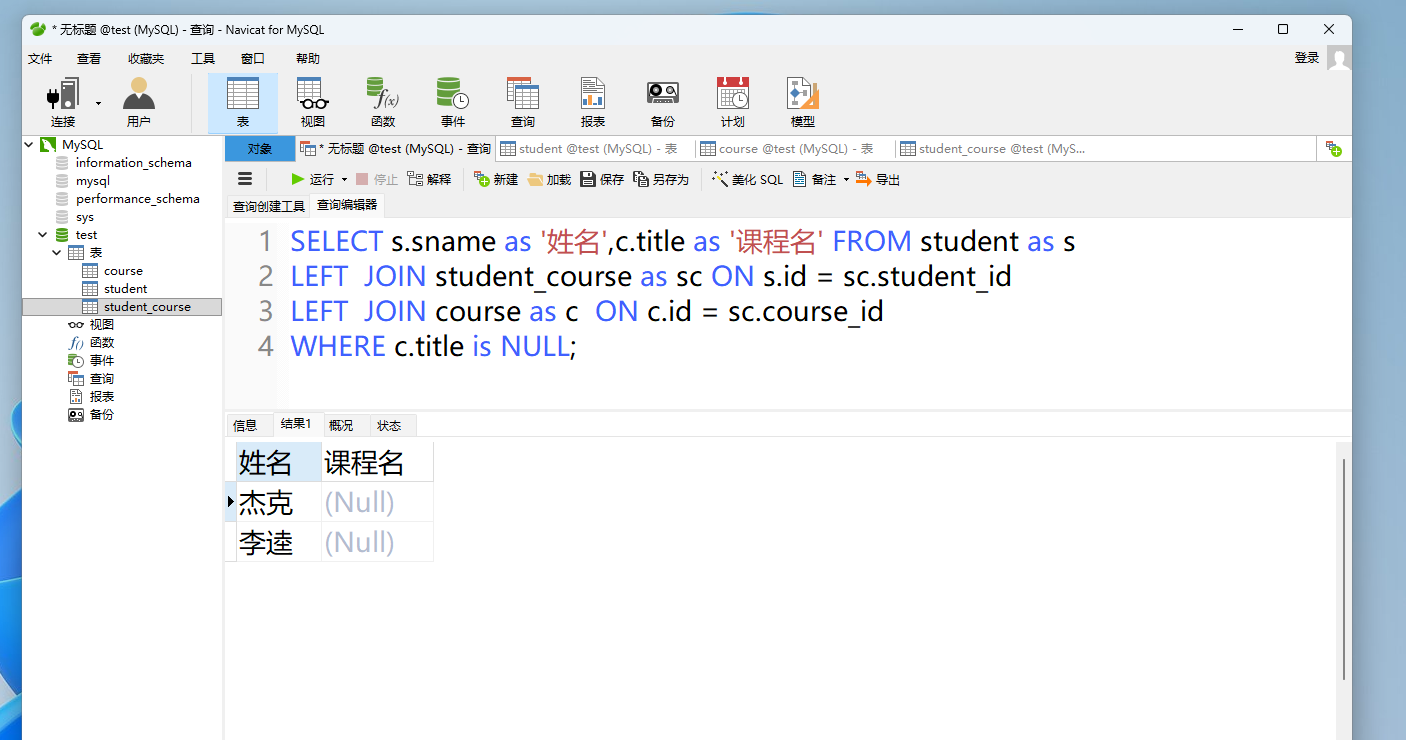Screen dimensions: 1406x740
Task: Select the 函数 node under test
Action: [101, 343]
